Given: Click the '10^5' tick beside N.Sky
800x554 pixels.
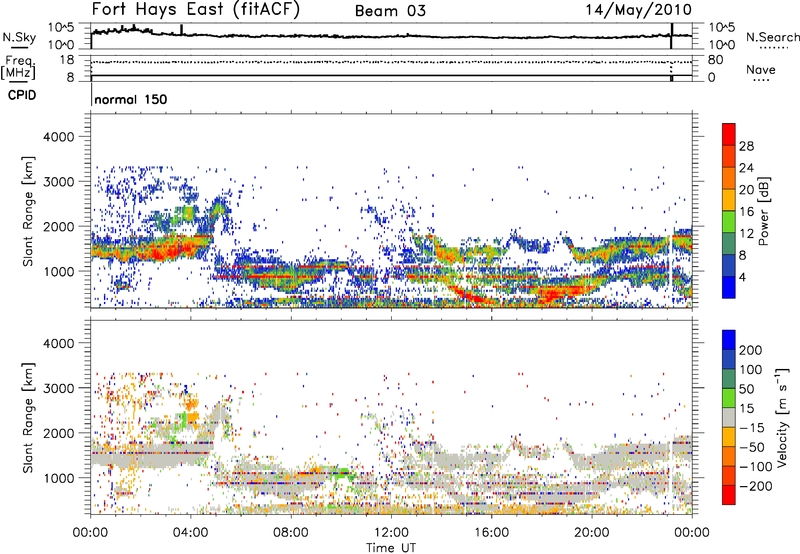Looking at the screenshot, I should pyautogui.click(x=61, y=28).
